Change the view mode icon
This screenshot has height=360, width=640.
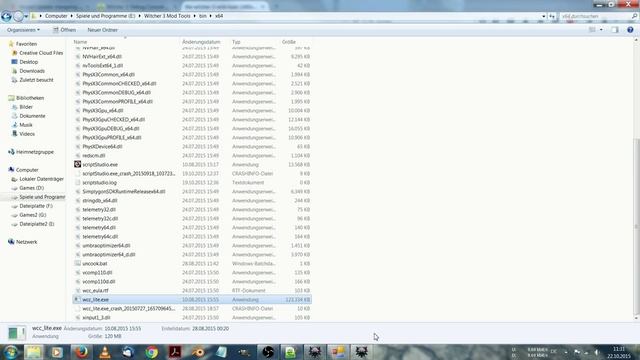point(592,30)
